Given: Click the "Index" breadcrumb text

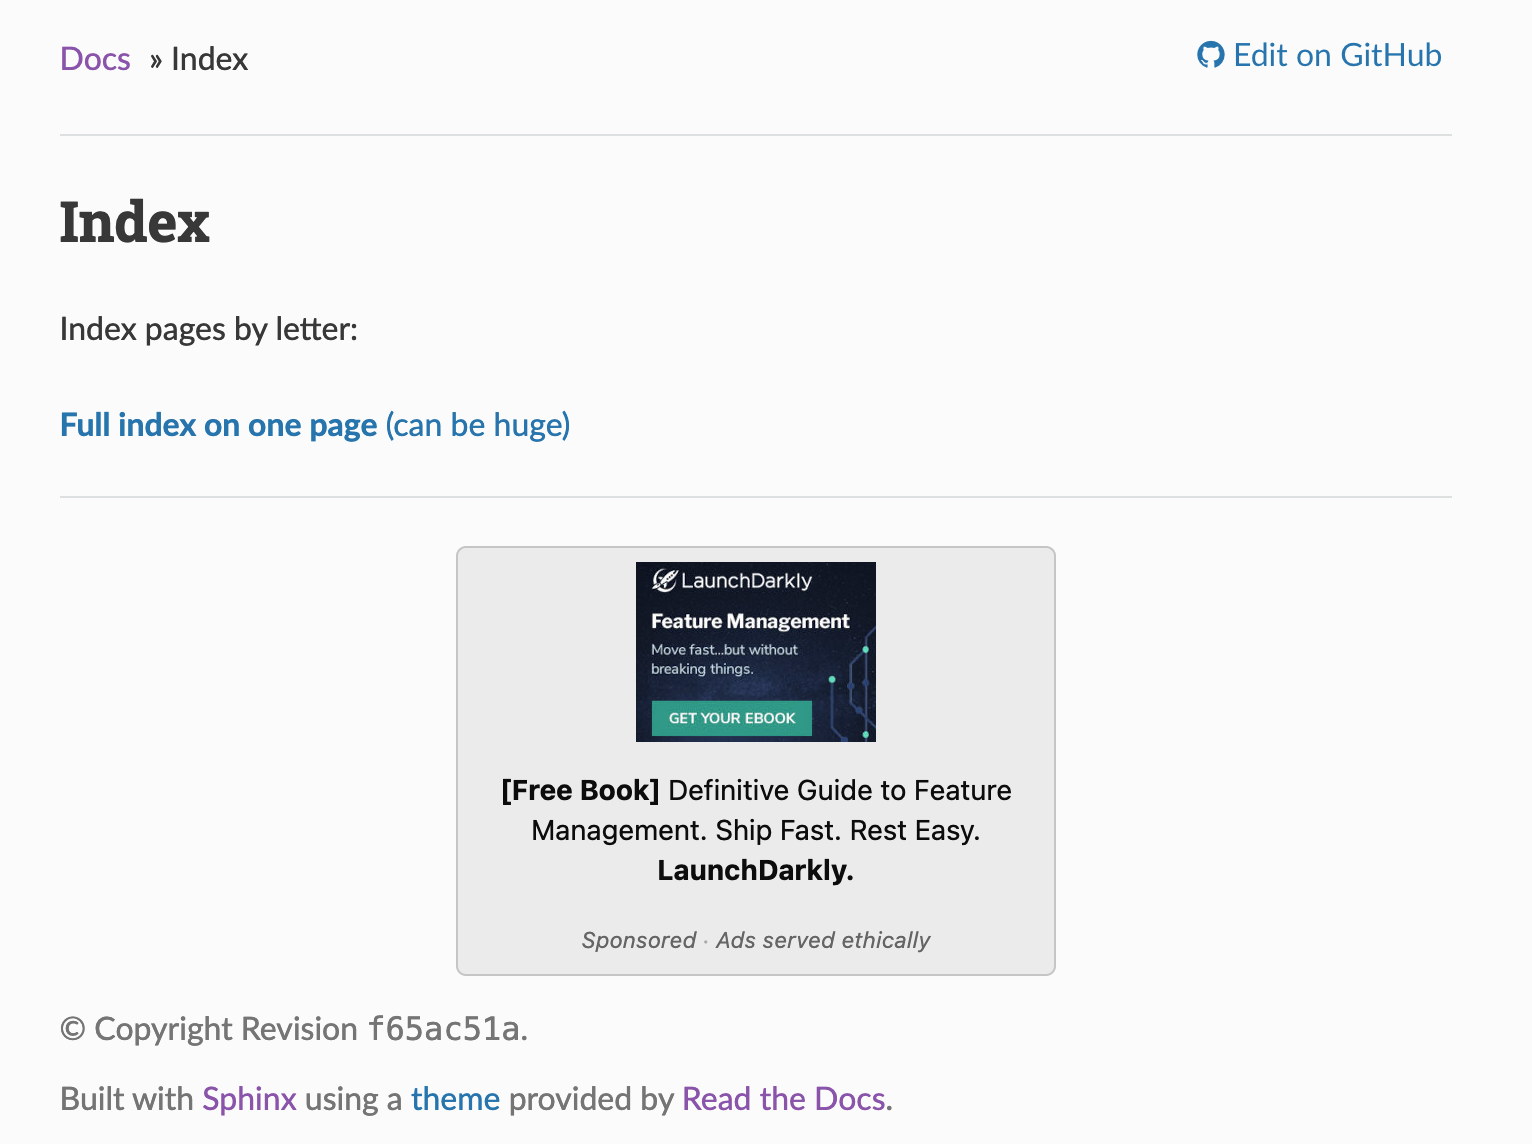Looking at the screenshot, I should tap(209, 59).
